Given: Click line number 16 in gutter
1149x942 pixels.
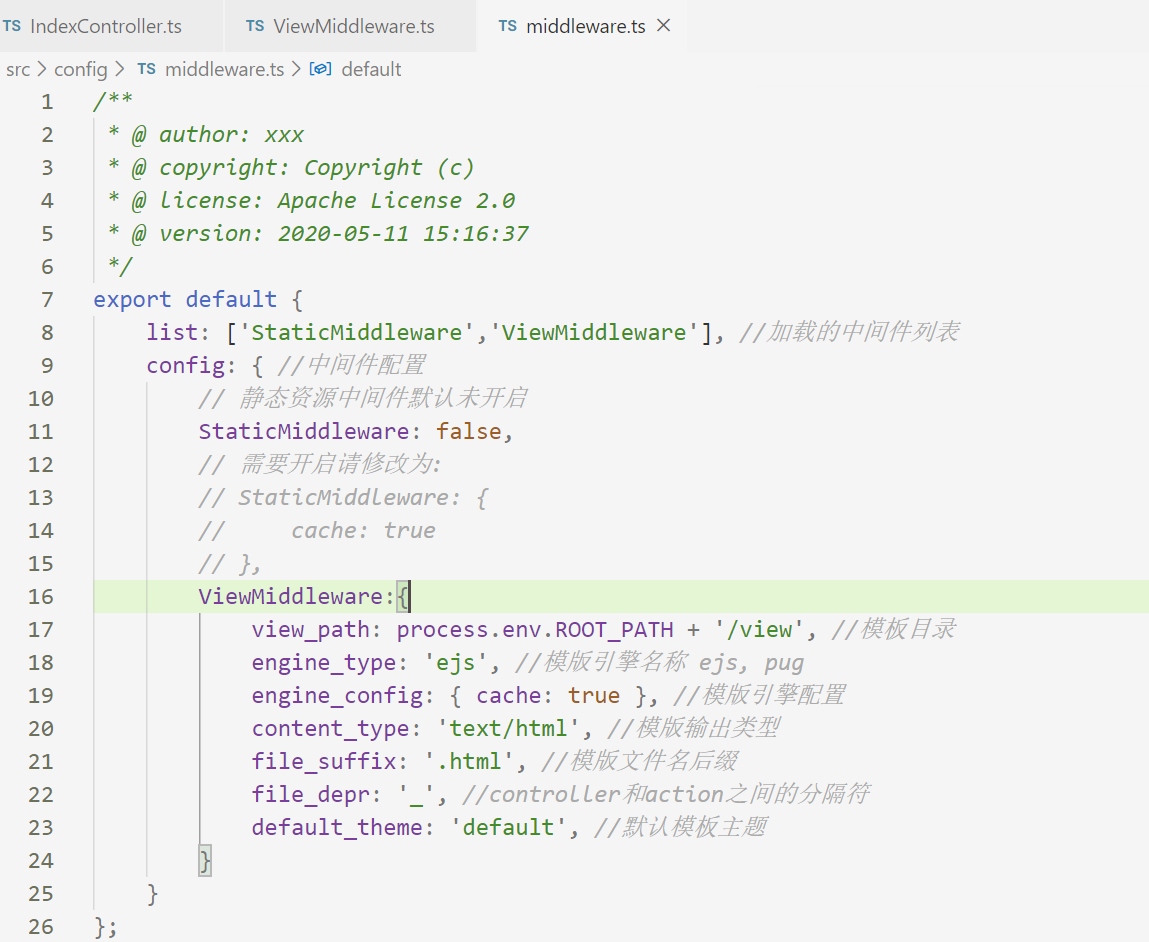Looking at the screenshot, I should click(40, 597).
